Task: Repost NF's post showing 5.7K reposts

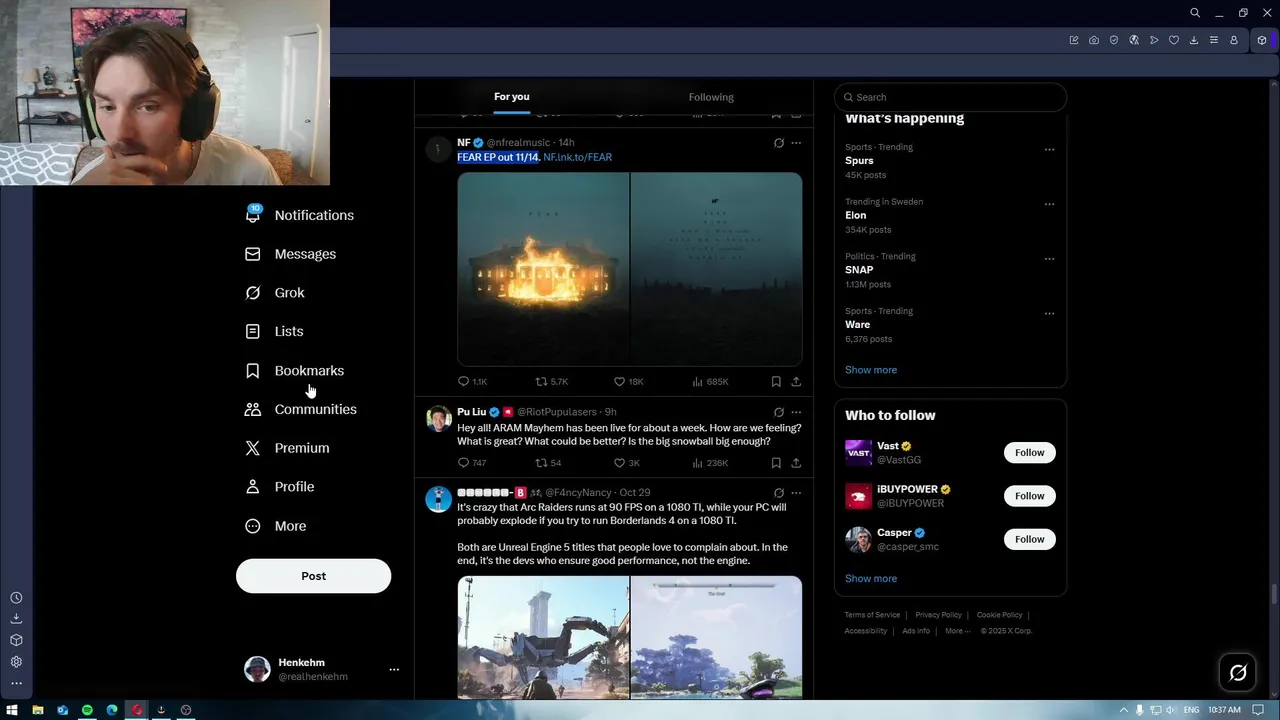Action: [552, 382]
